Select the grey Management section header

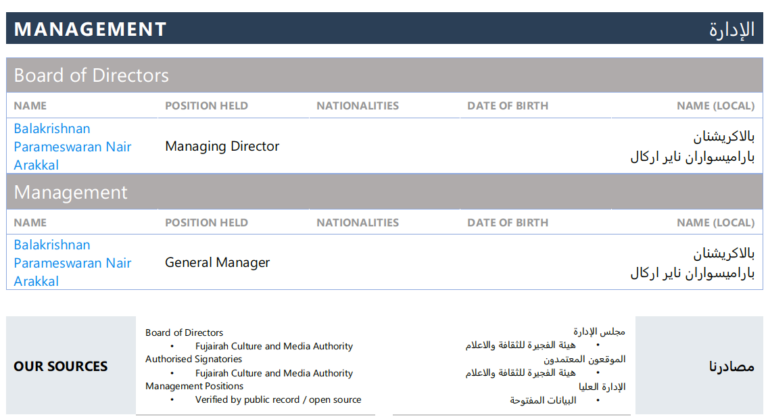pos(70,192)
